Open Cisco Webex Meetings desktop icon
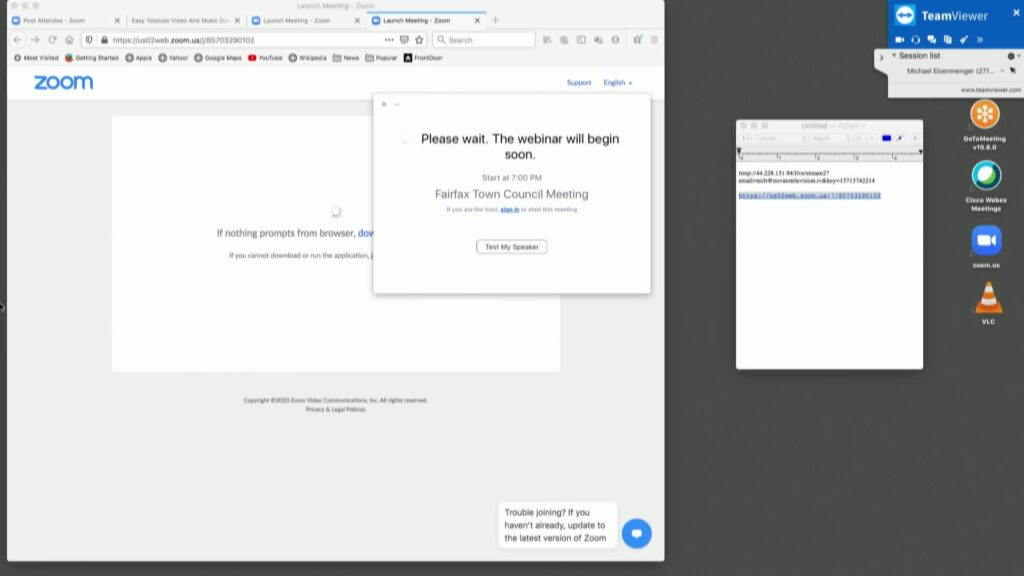 986,176
